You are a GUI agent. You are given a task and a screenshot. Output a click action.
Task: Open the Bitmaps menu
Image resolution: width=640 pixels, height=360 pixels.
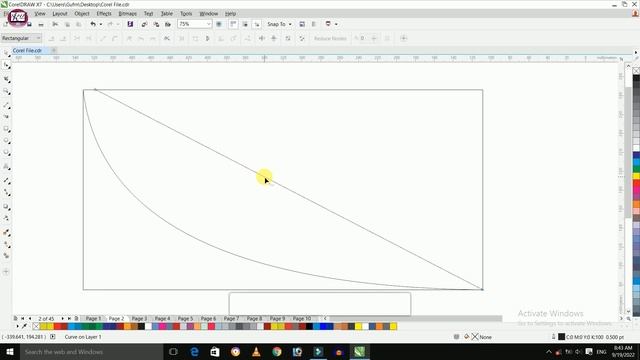pos(127,14)
